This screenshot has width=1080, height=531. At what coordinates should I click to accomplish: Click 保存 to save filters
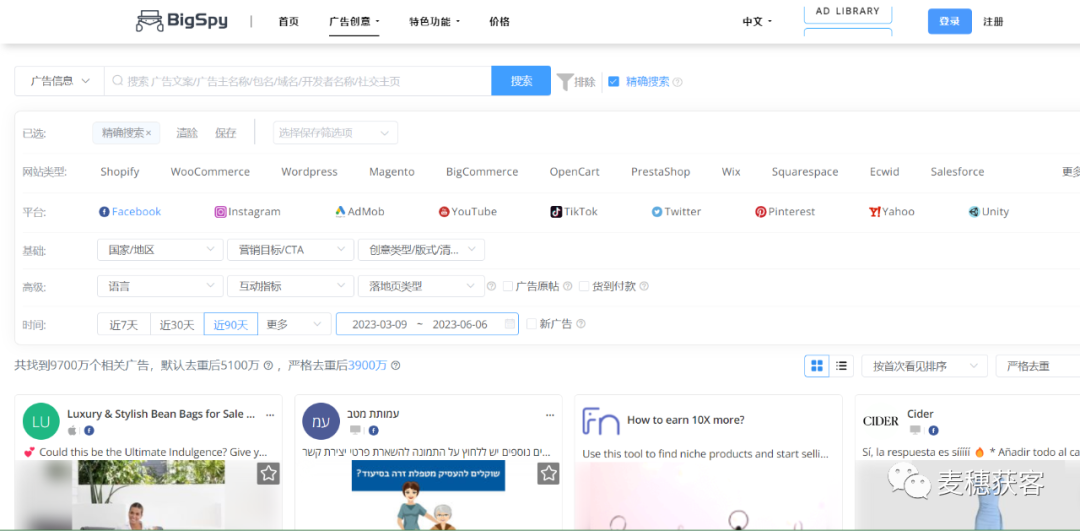(x=226, y=133)
